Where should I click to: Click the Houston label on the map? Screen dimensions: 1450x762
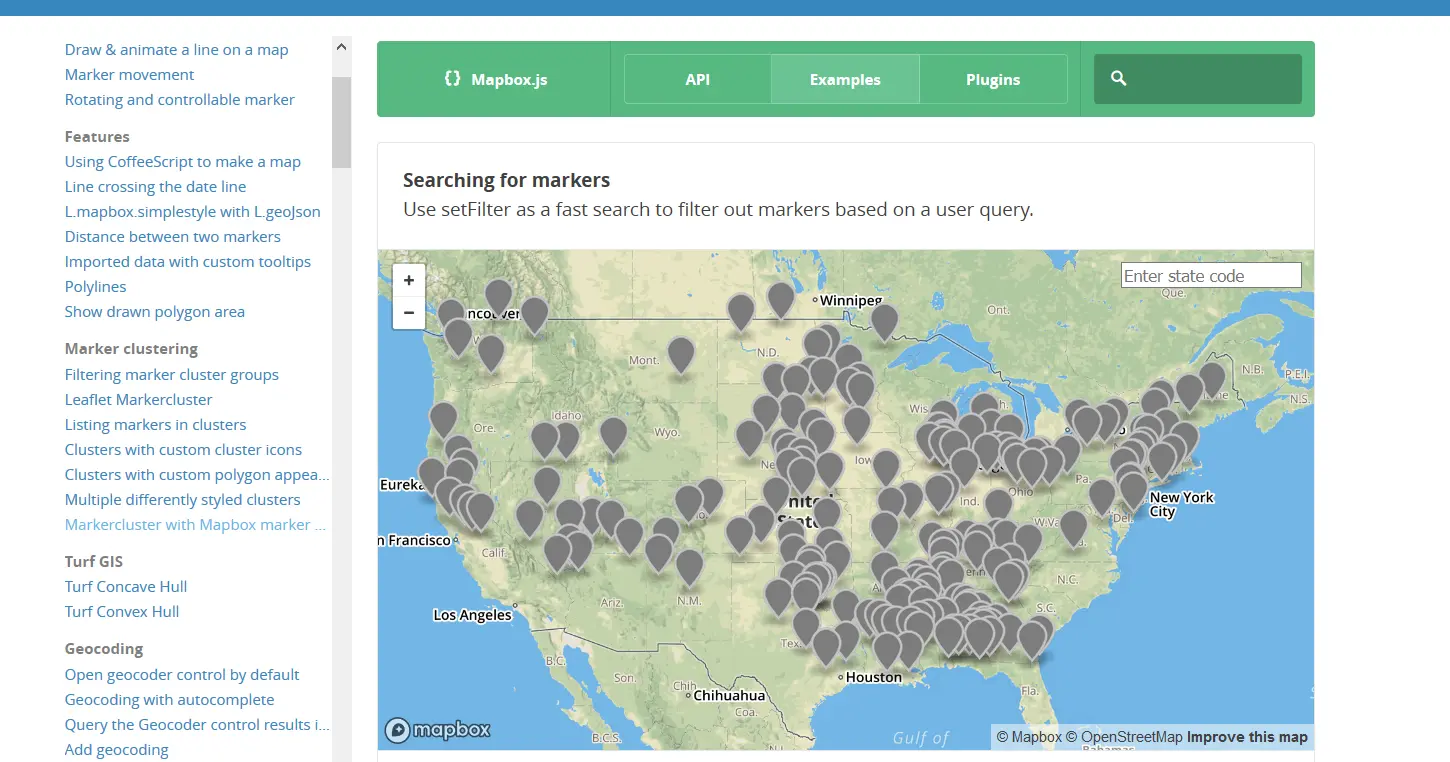[x=873, y=677]
